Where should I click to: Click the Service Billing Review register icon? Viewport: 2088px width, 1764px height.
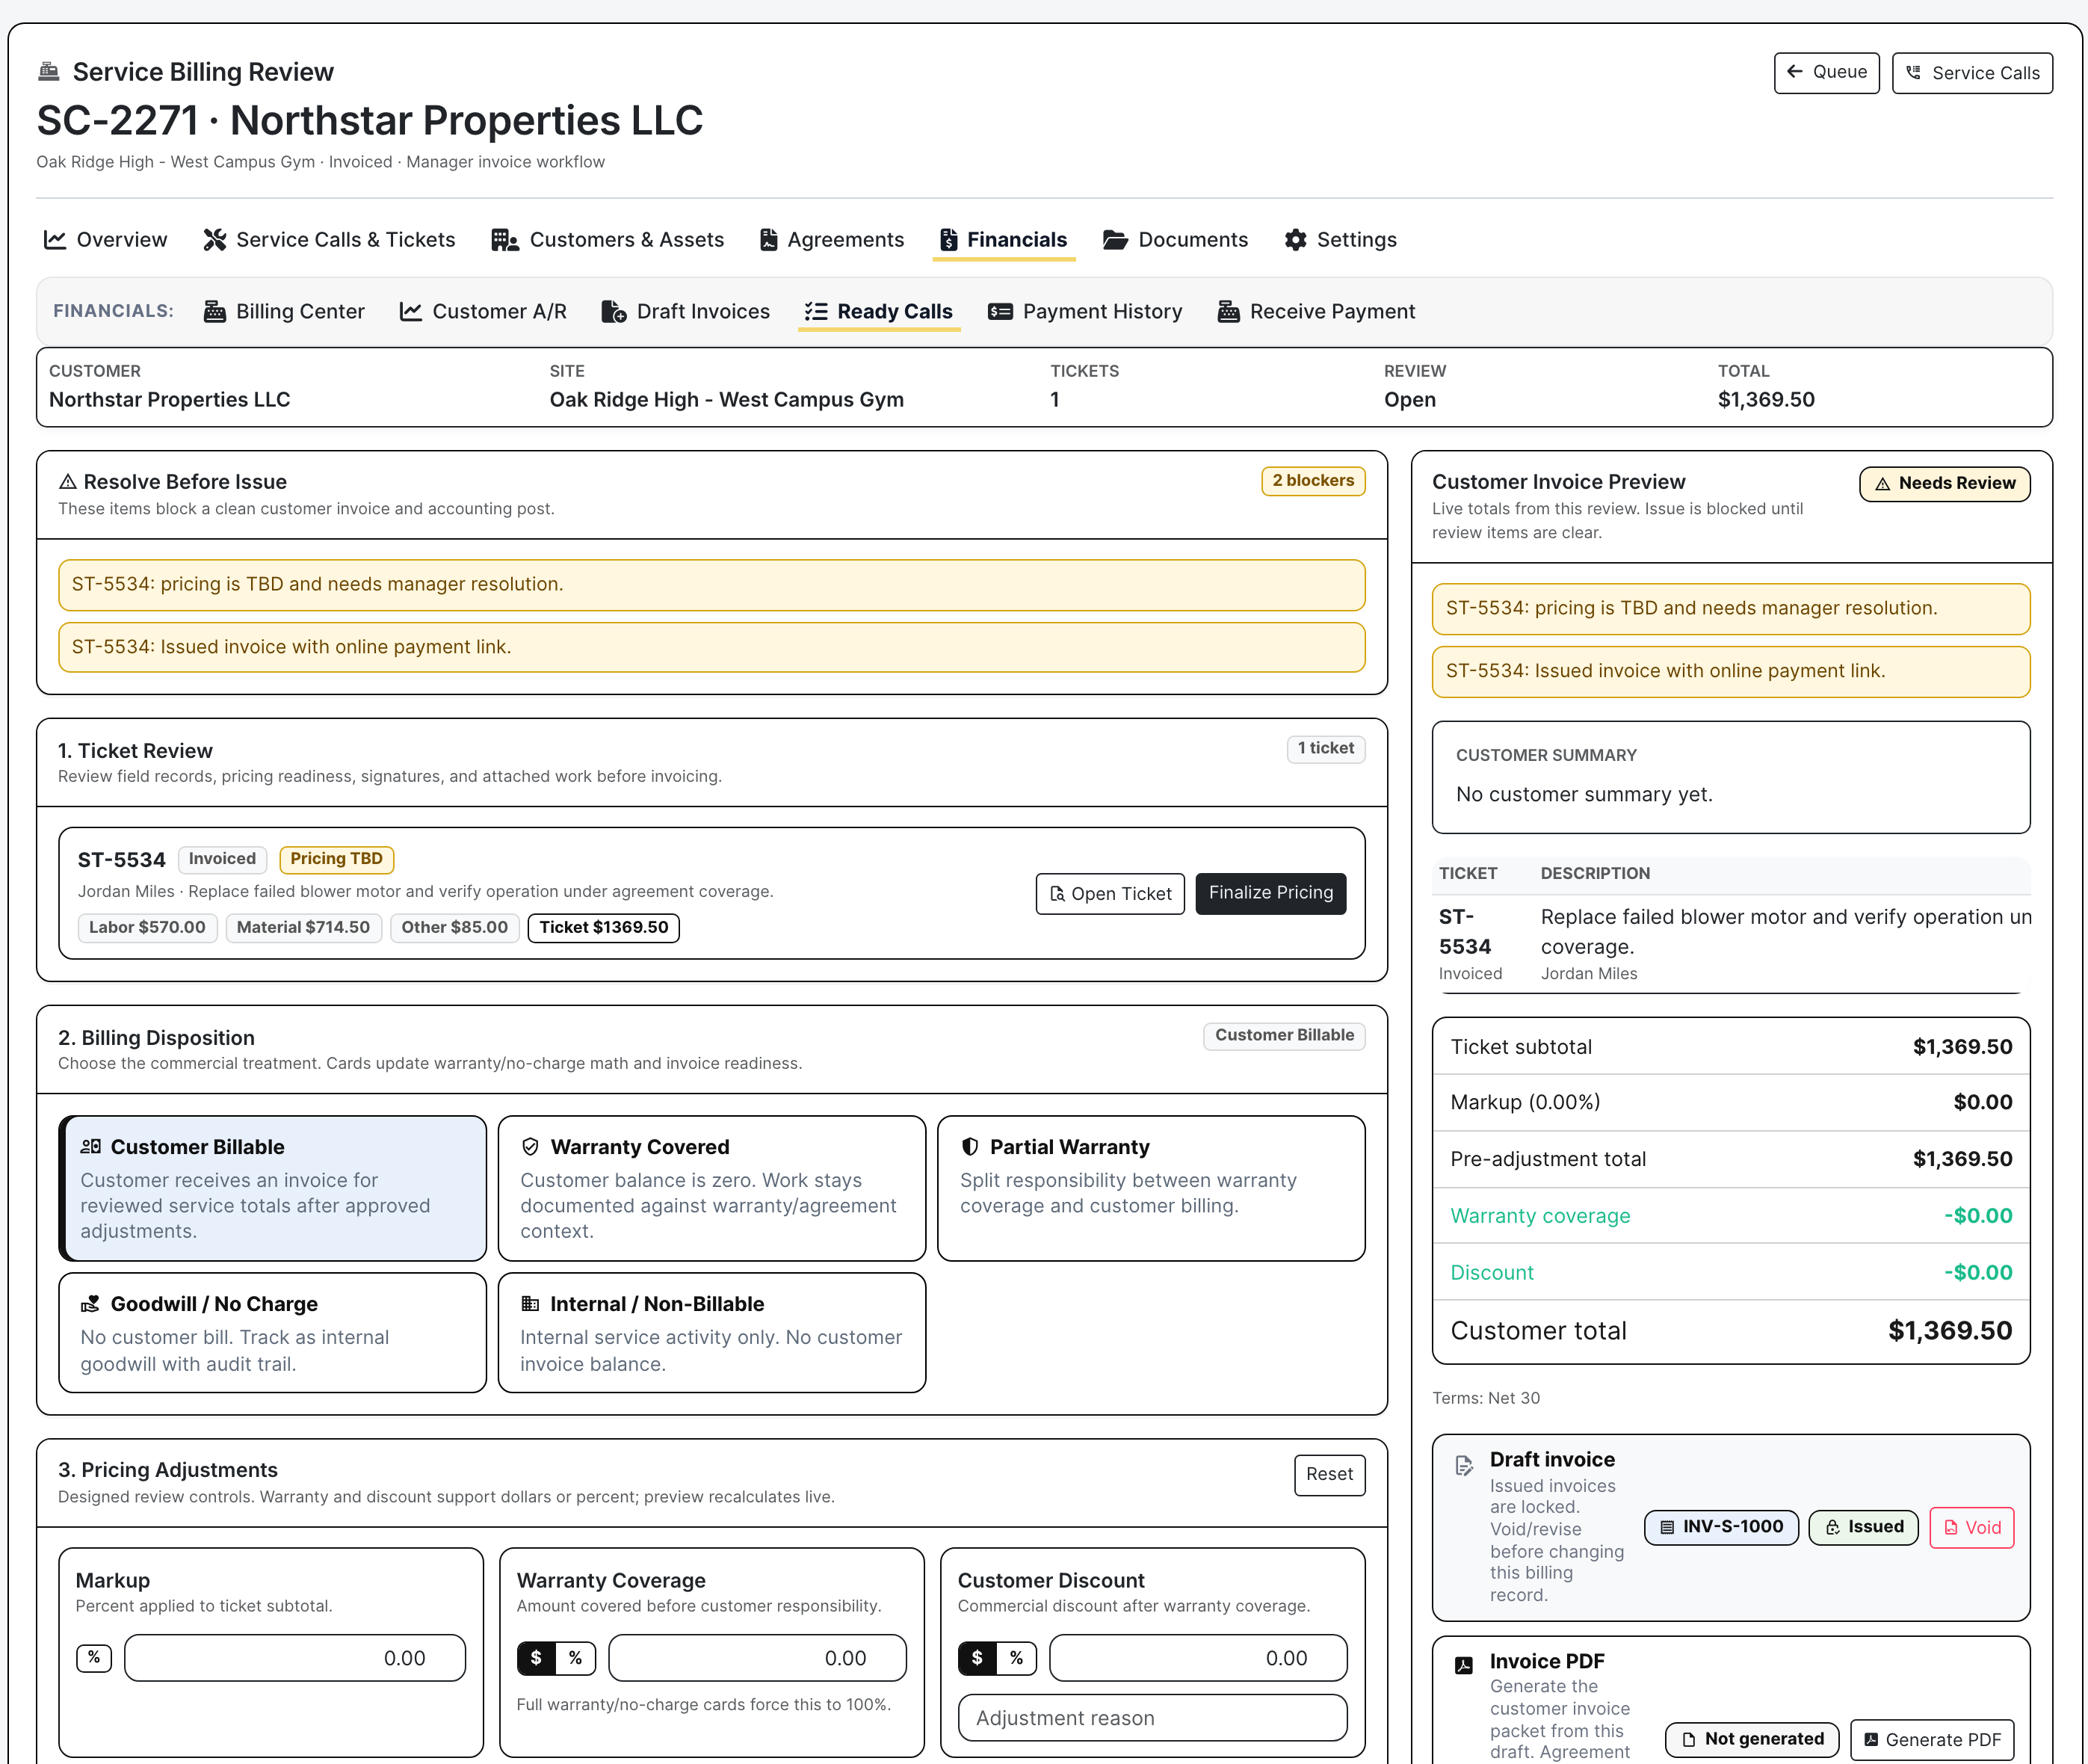click(x=48, y=71)
